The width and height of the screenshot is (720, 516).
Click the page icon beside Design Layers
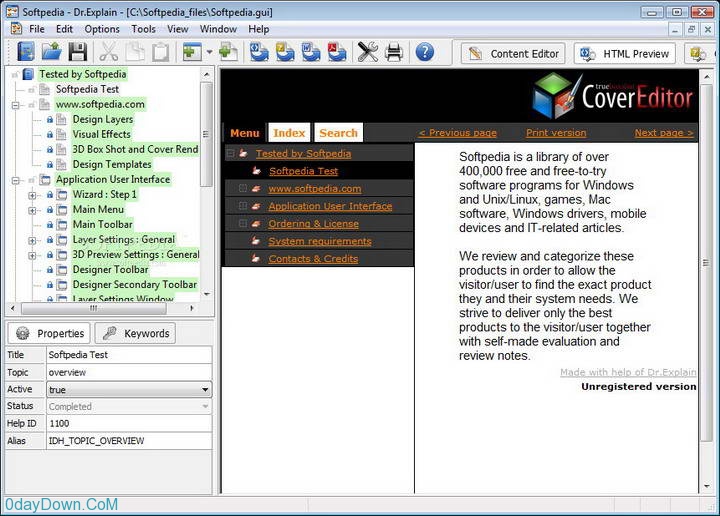tap(61, 119)
